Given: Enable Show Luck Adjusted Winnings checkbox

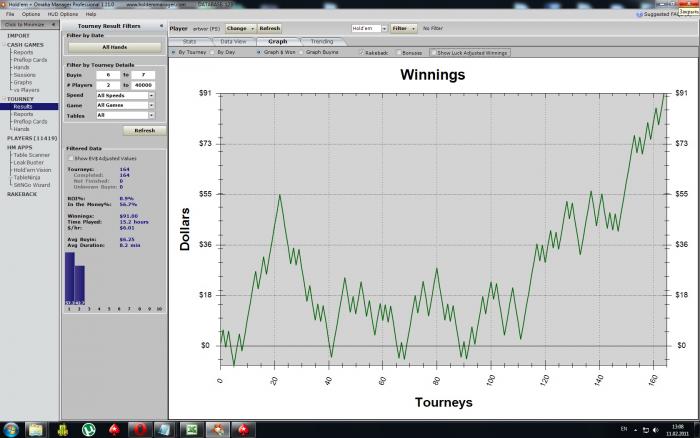Looking at the screenshot, I should 433,53.
